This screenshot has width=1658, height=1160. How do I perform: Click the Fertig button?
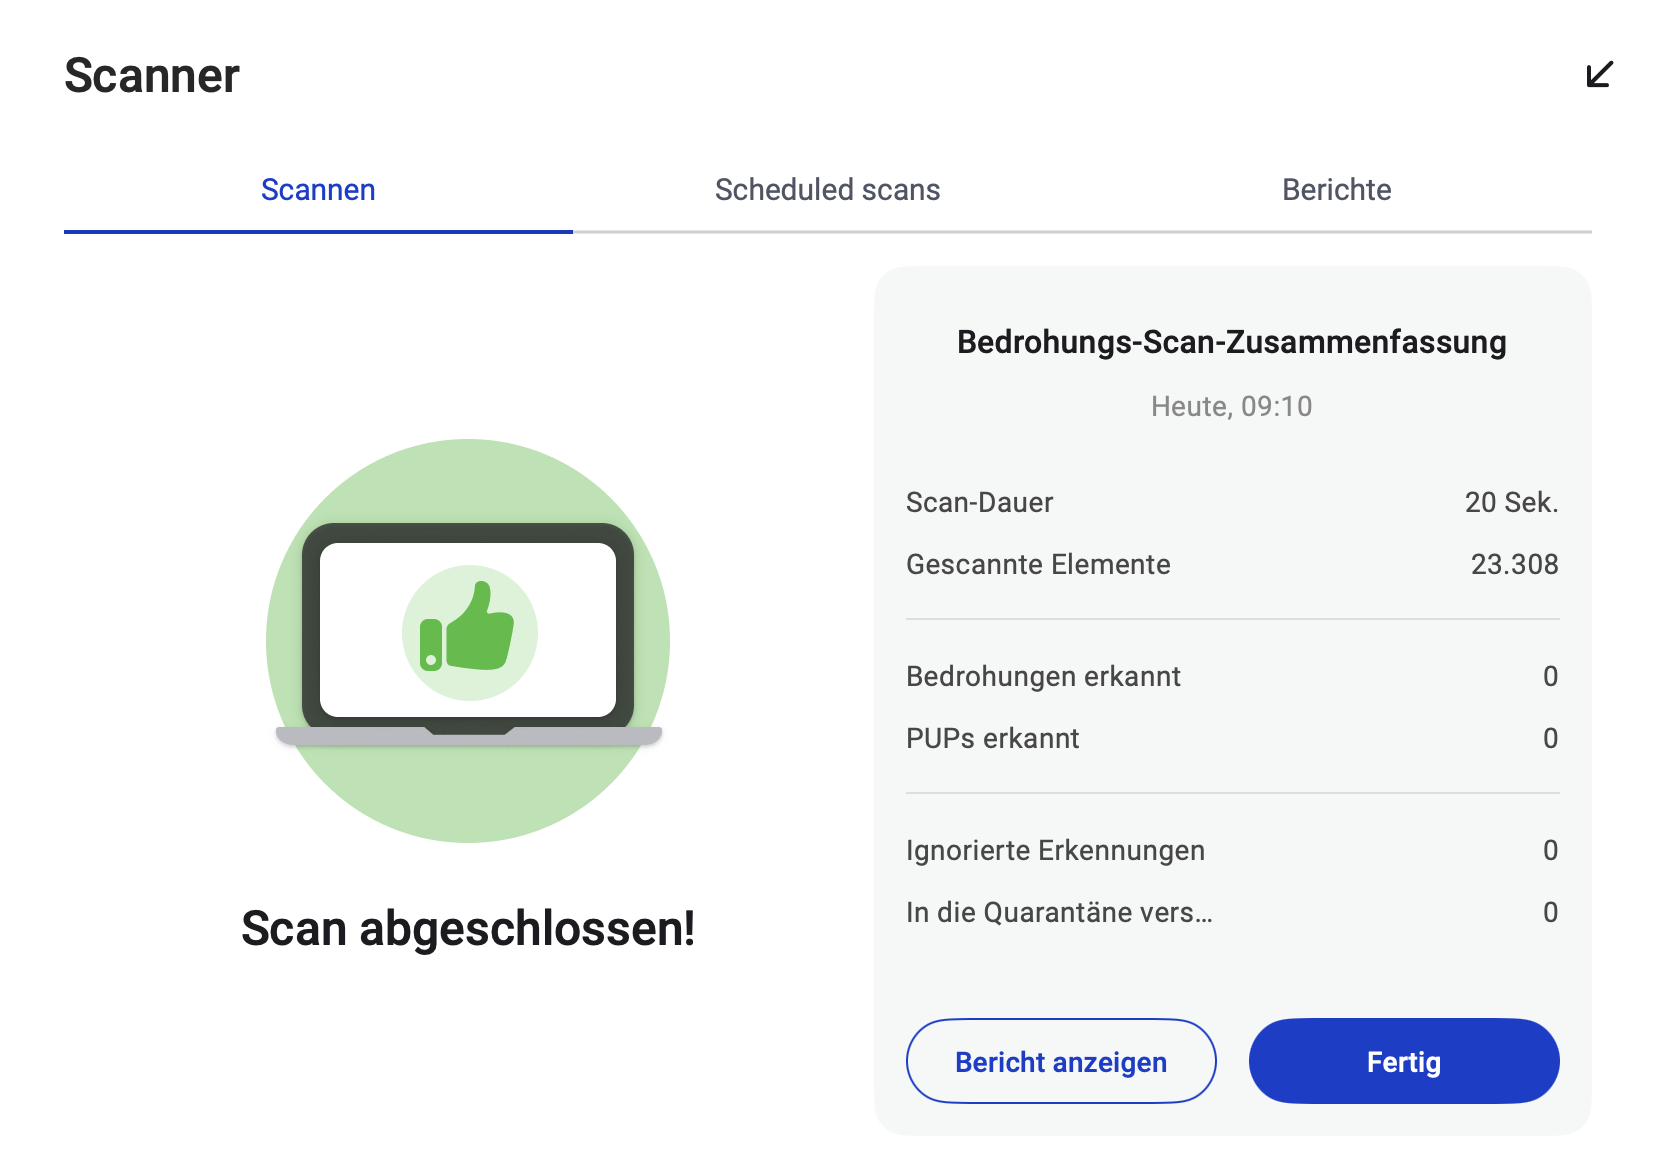pos(1403,1061)
